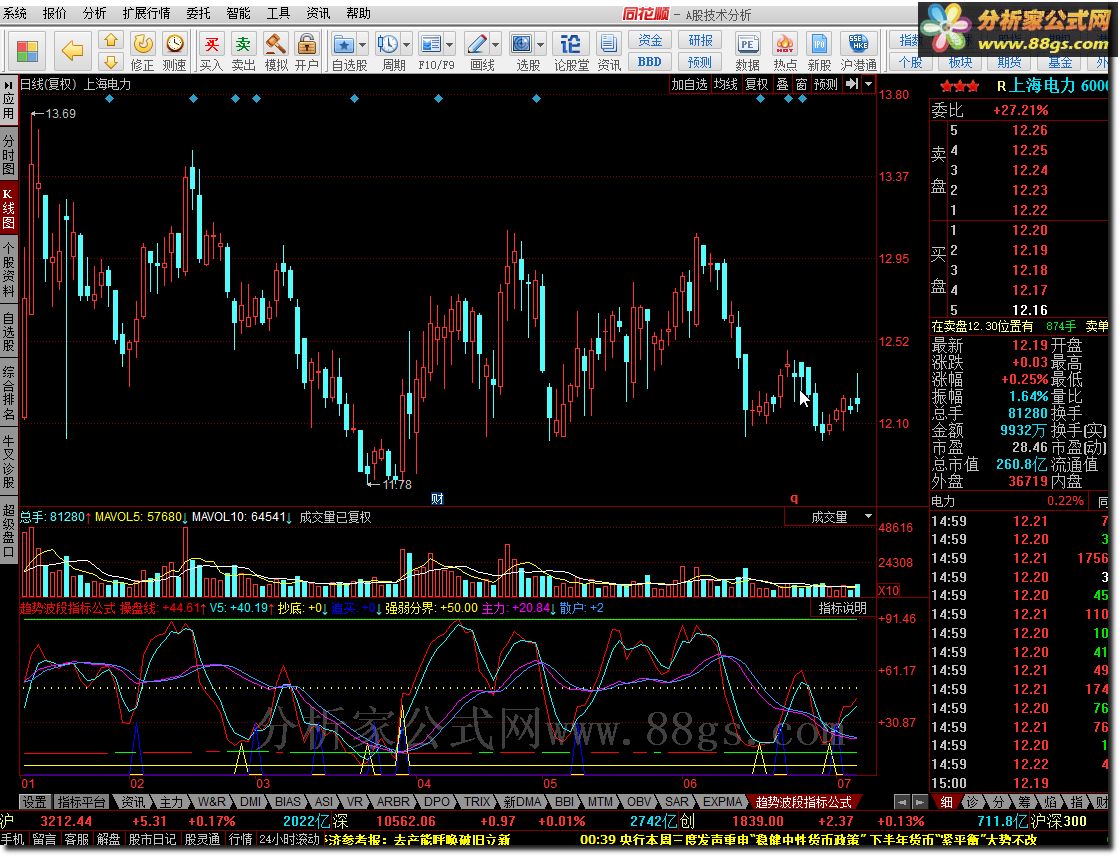Click the 财 marker on the K-line chart
This screenshot has height=856, width=1120.
point(437,498)
